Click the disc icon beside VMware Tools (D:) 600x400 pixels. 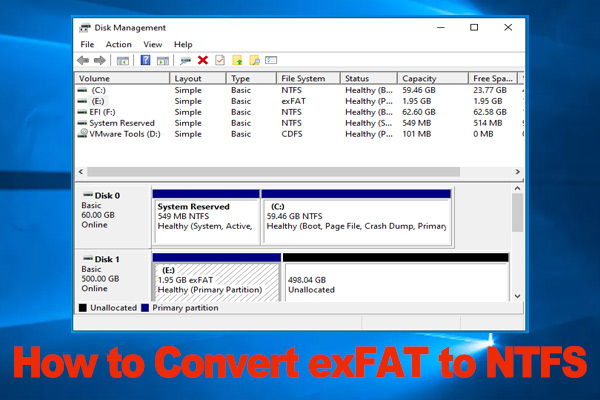tap(82, 133)
